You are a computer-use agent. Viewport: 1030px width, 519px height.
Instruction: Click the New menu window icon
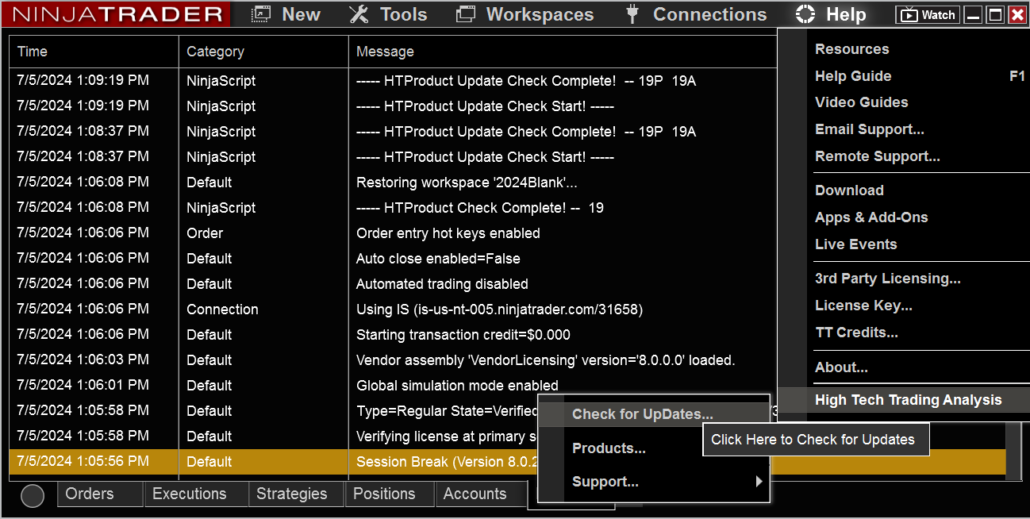tap(261, 14)
